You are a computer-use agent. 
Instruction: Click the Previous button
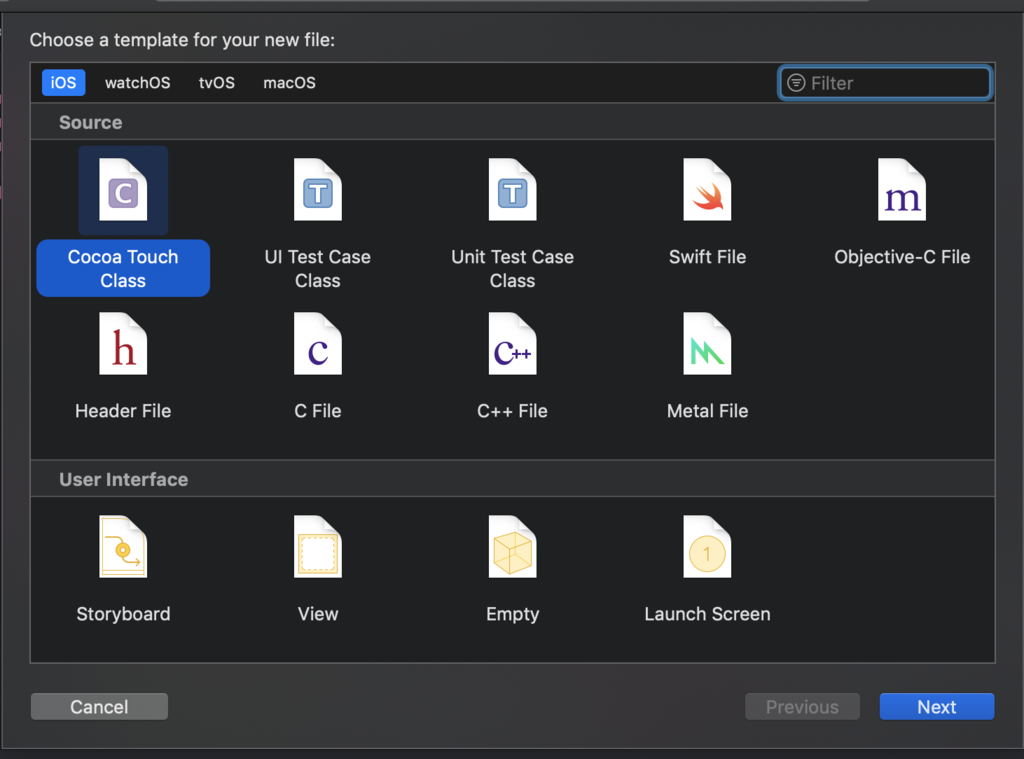(x=802, y=707)
